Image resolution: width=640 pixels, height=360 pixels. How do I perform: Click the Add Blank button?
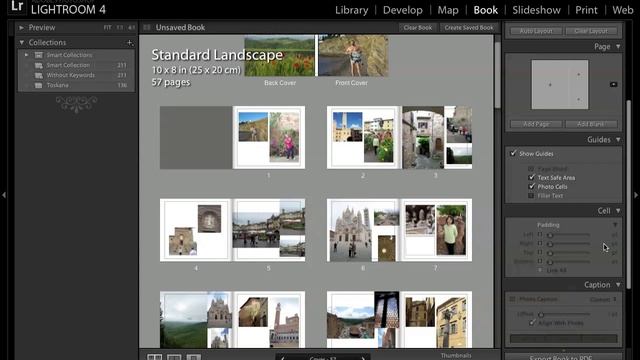coord(591,124)
